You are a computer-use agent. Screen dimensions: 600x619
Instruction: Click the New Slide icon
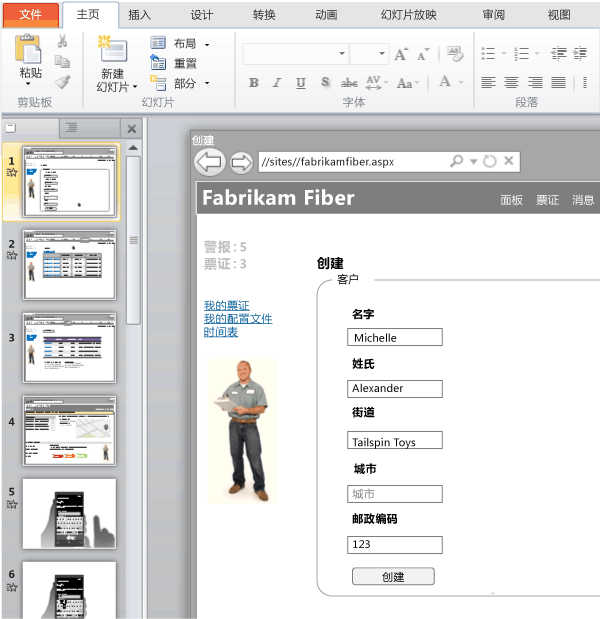(x=112, y=49)
